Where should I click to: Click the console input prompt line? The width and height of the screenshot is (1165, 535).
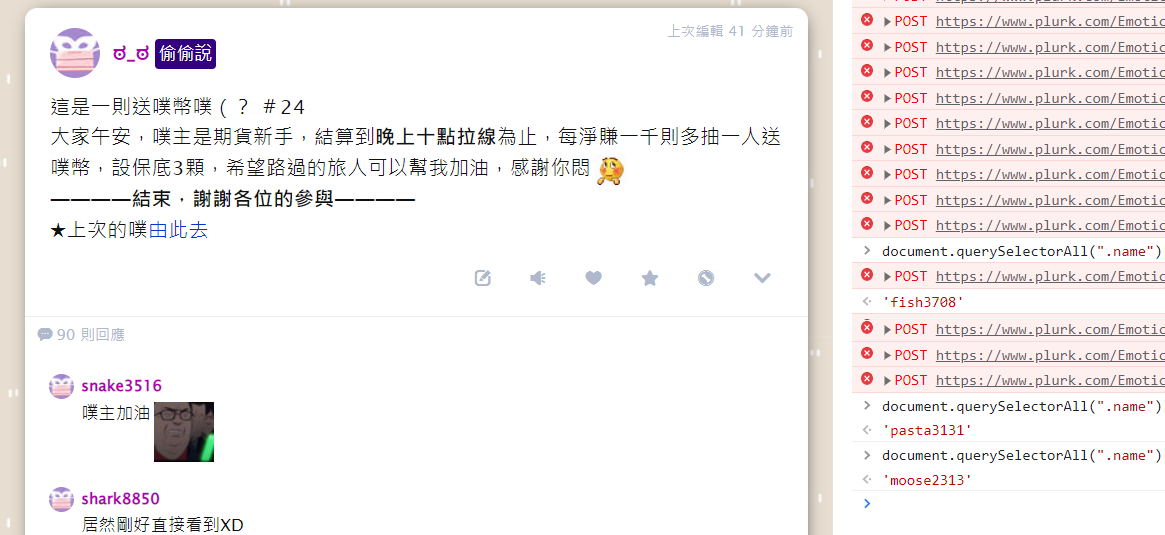(x=1008, y=504)
